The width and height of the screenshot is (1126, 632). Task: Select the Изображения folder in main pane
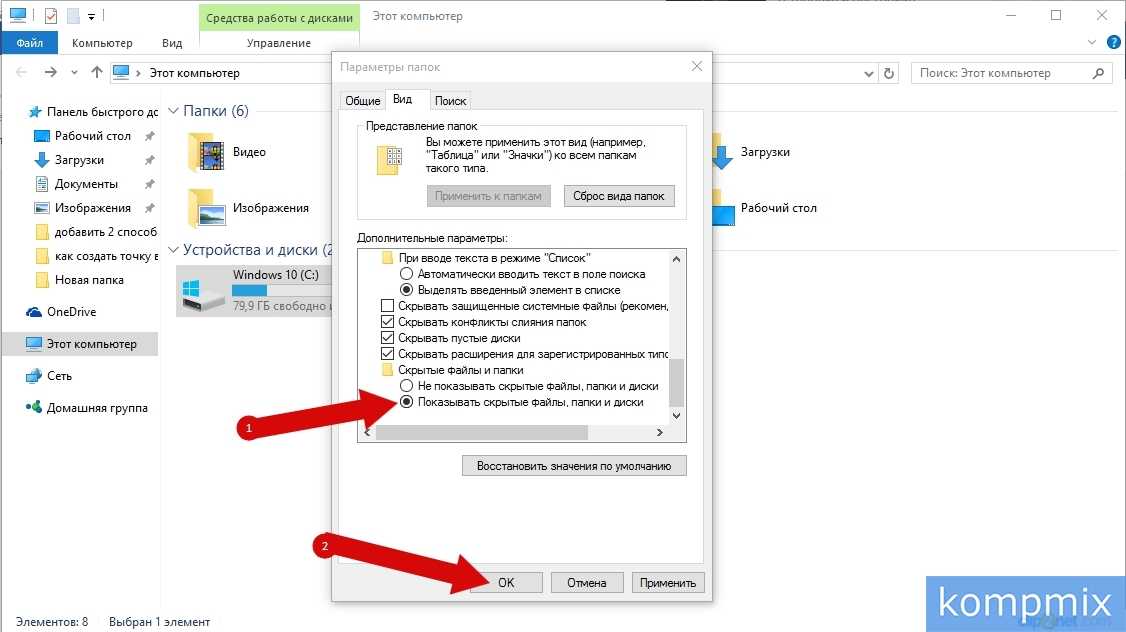coord(248,208)
